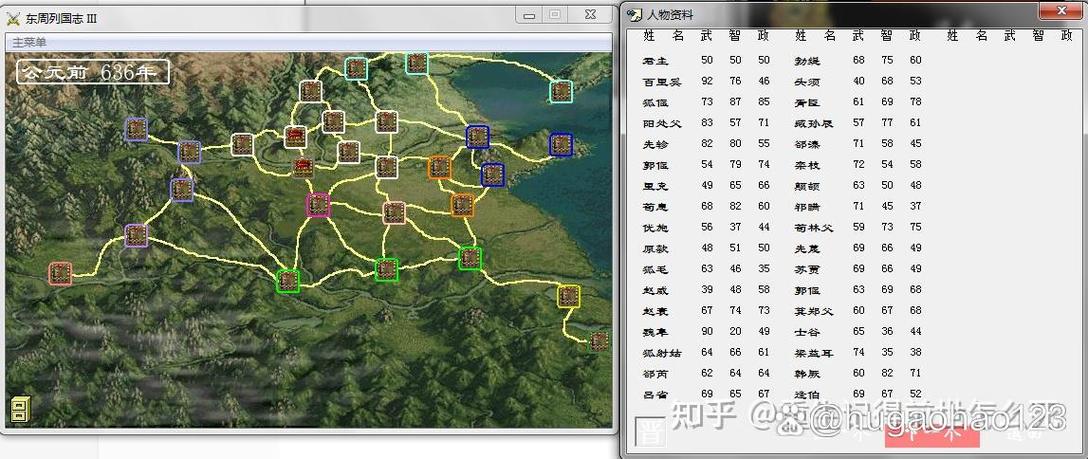Select the topmost white-bordered city
1088x459 pixels.
click(310, 91)
